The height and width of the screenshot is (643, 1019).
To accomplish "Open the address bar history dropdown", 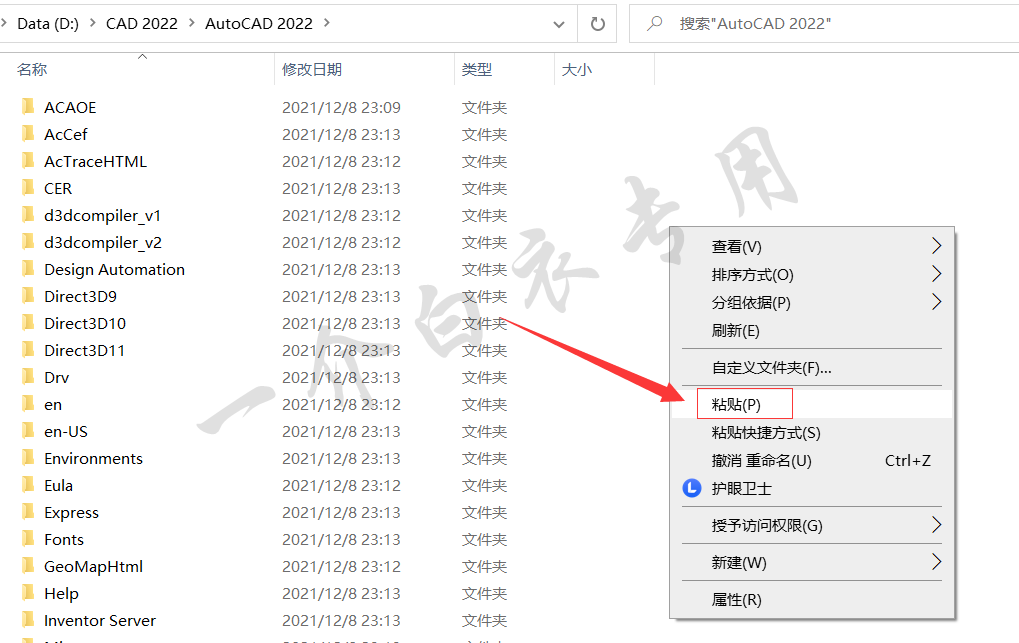I will (x=558, y=25).
